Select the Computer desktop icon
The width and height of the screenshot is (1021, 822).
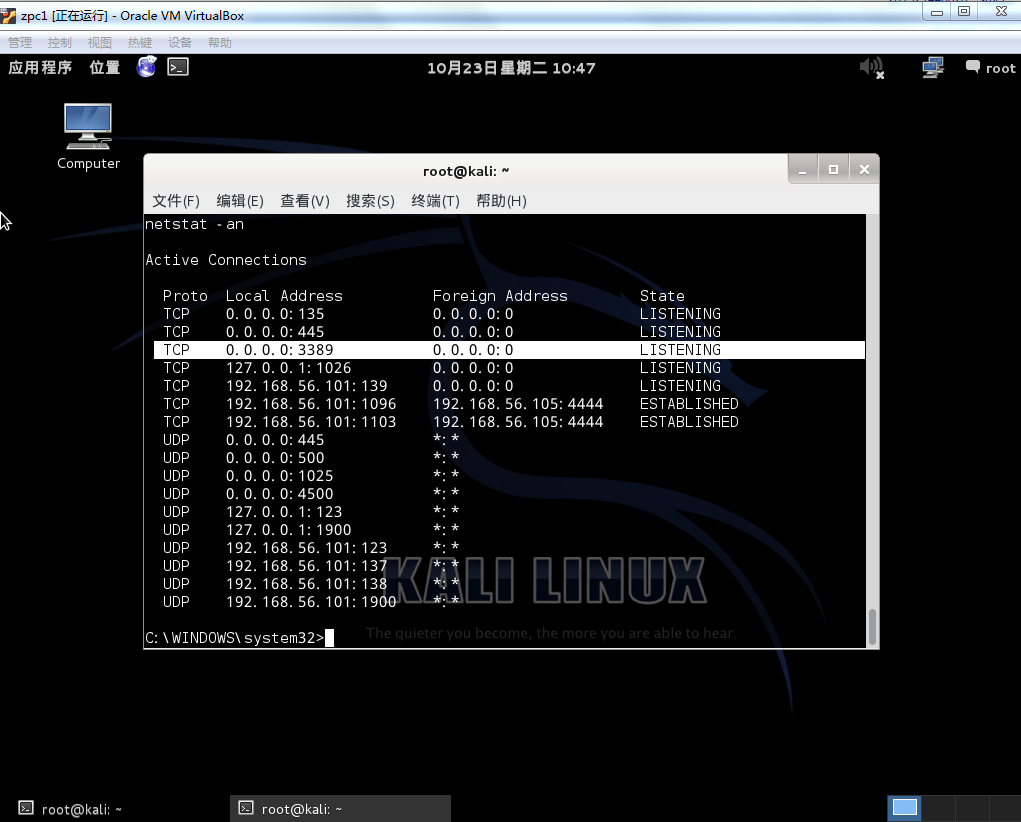coord(88,137)
